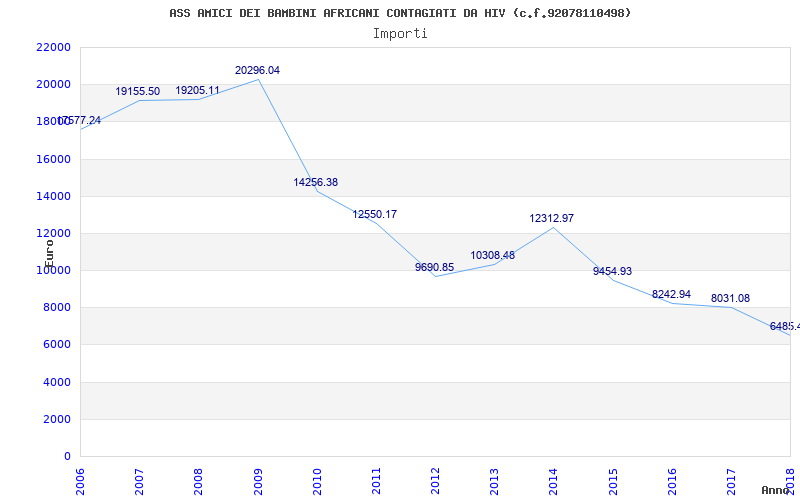Select the x-axis year 2012

[435, 481]
